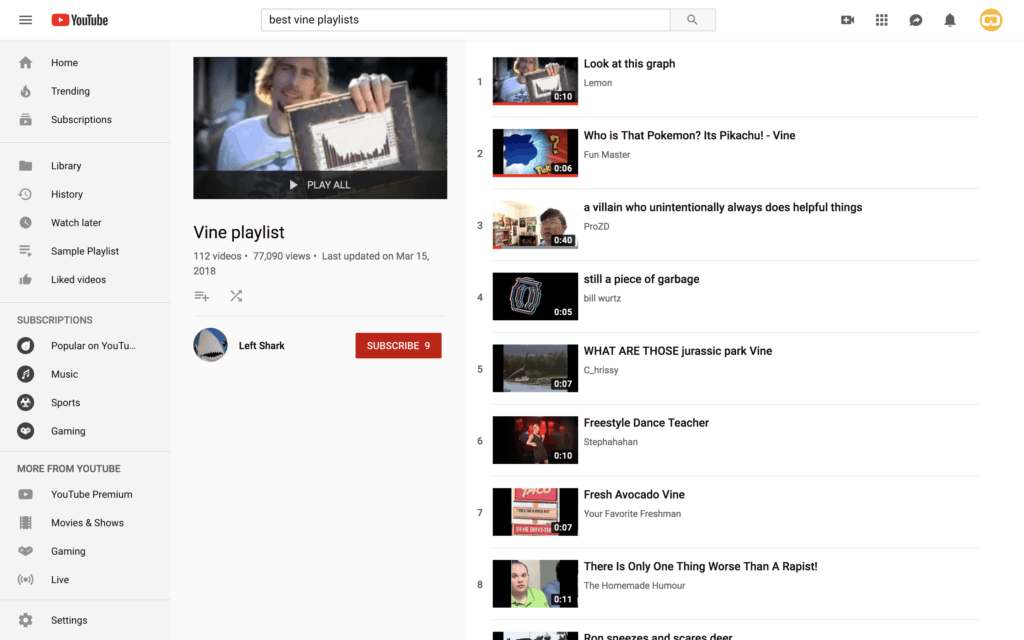Start a search with the magnifier icon
The image size is (1024, 640).
692,19
